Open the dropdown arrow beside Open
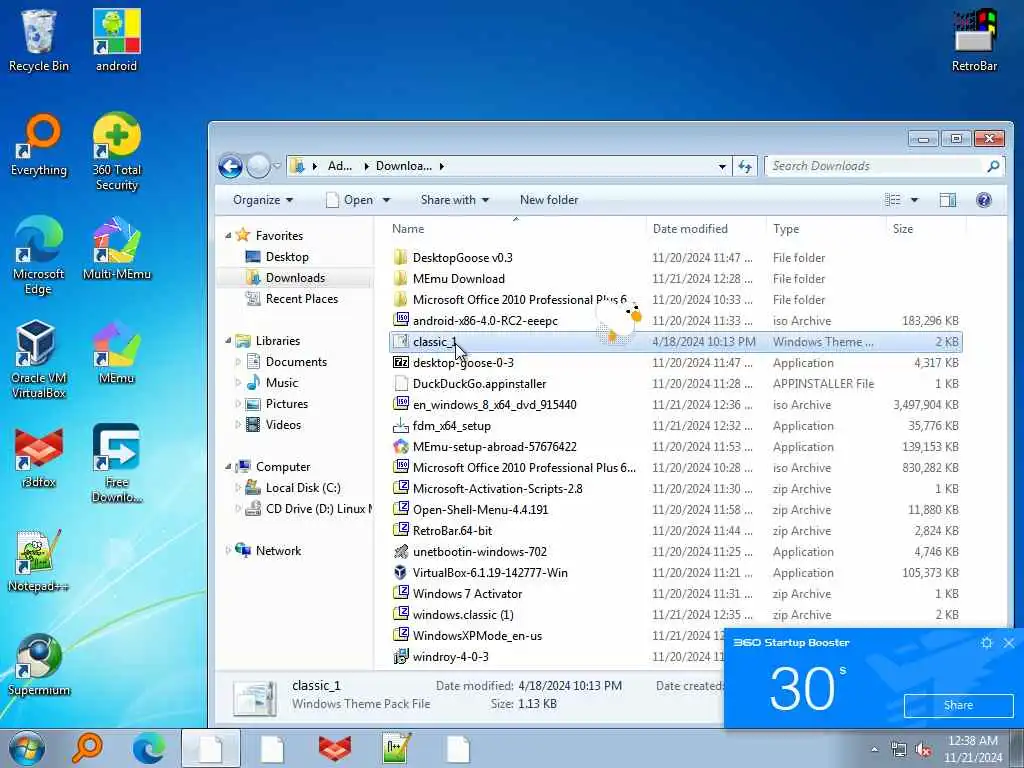This screenshot has width=1024, height=768. point(386,200)
